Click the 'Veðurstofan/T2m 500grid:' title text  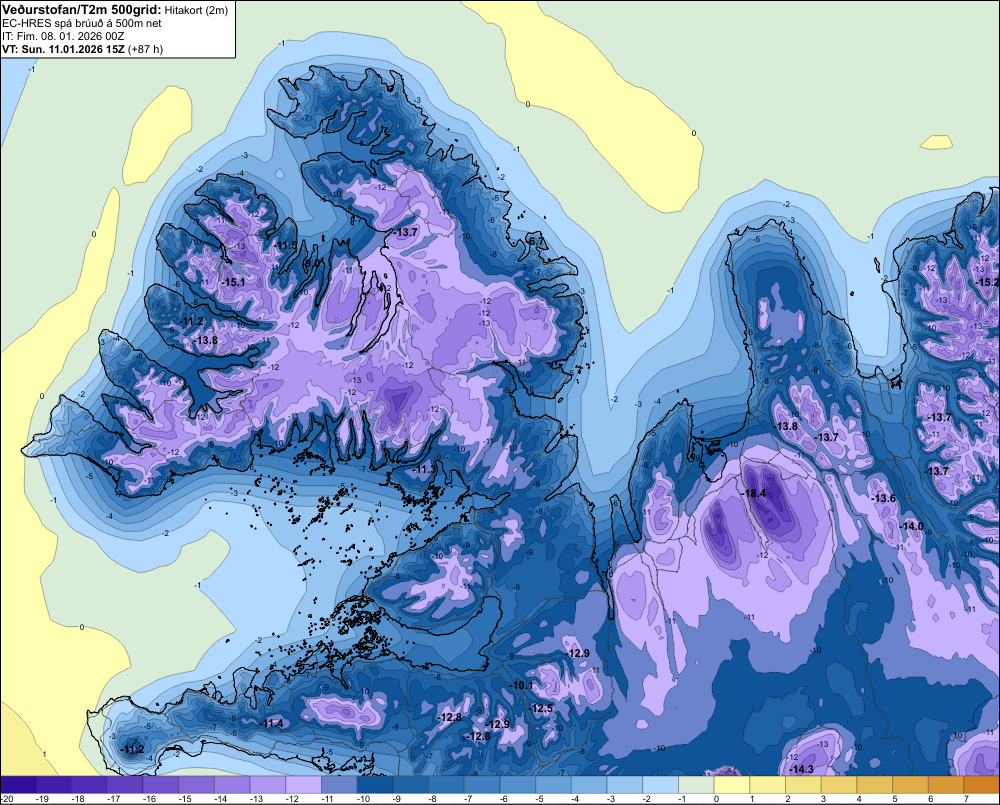pos(81,9)
